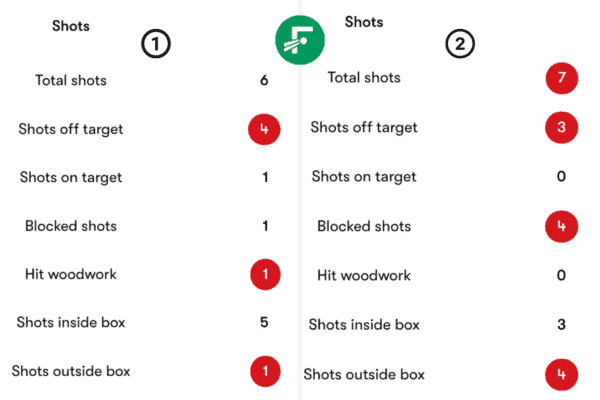Click left Shots inside box label
600x400 pixels.
click(x=71, y=322)
